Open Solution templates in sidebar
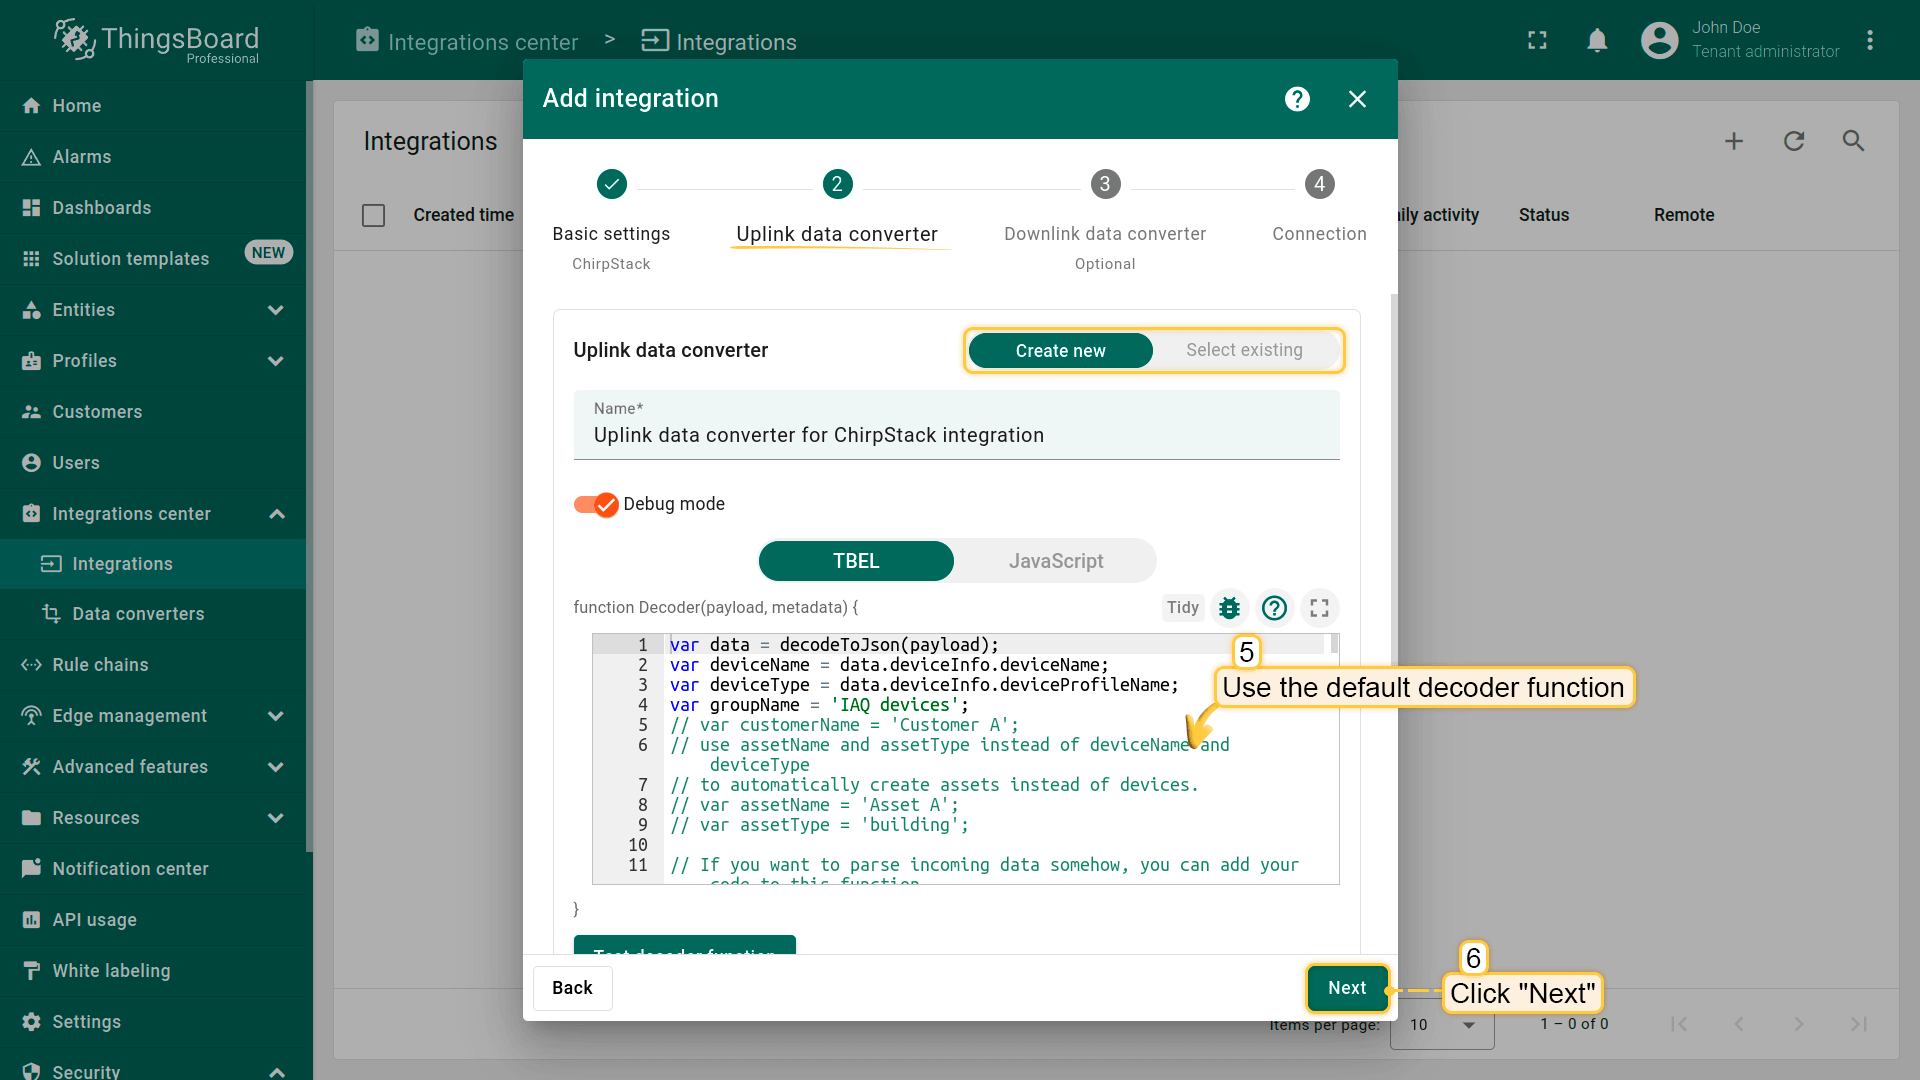The height and width of the screenshot is (1080, 1920). [153, 259]
